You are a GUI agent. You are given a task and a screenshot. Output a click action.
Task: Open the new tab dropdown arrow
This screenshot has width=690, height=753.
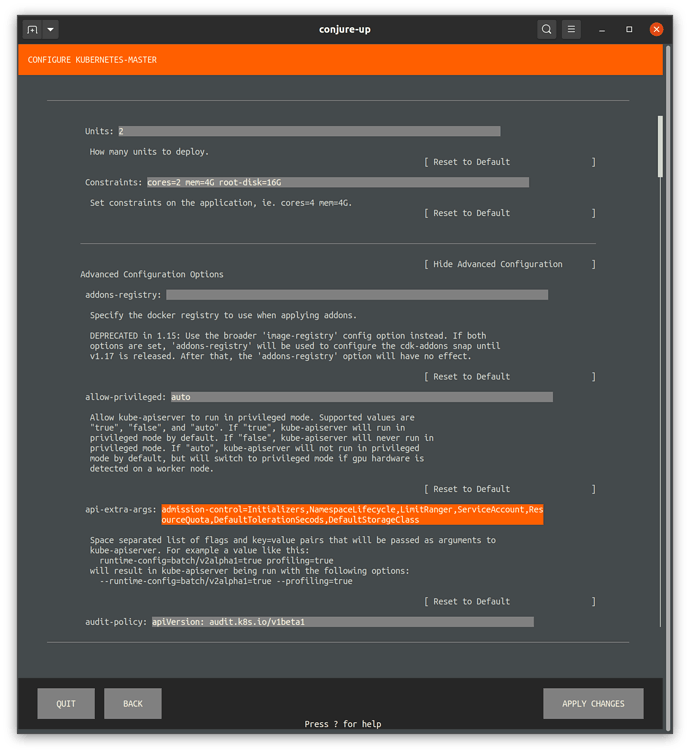50,30
